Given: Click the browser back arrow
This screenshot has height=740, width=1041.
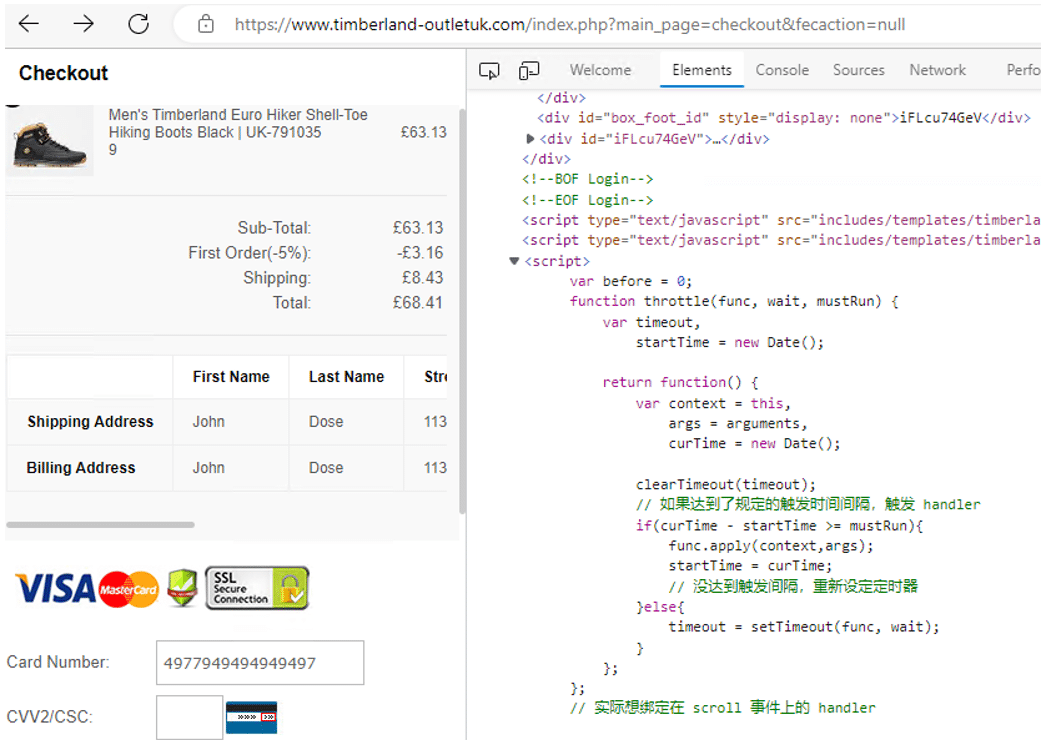Looking at the screenshot, I should coord(29,24).
